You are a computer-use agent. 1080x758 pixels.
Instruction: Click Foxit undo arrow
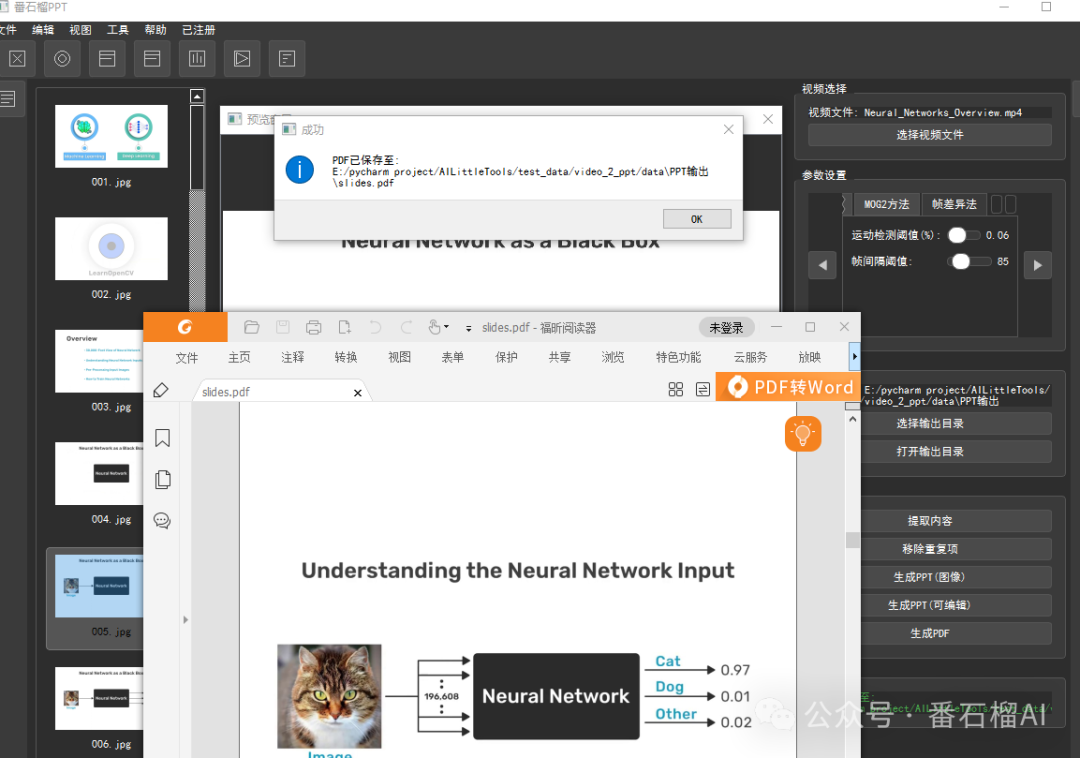click(x=375, y=327)
